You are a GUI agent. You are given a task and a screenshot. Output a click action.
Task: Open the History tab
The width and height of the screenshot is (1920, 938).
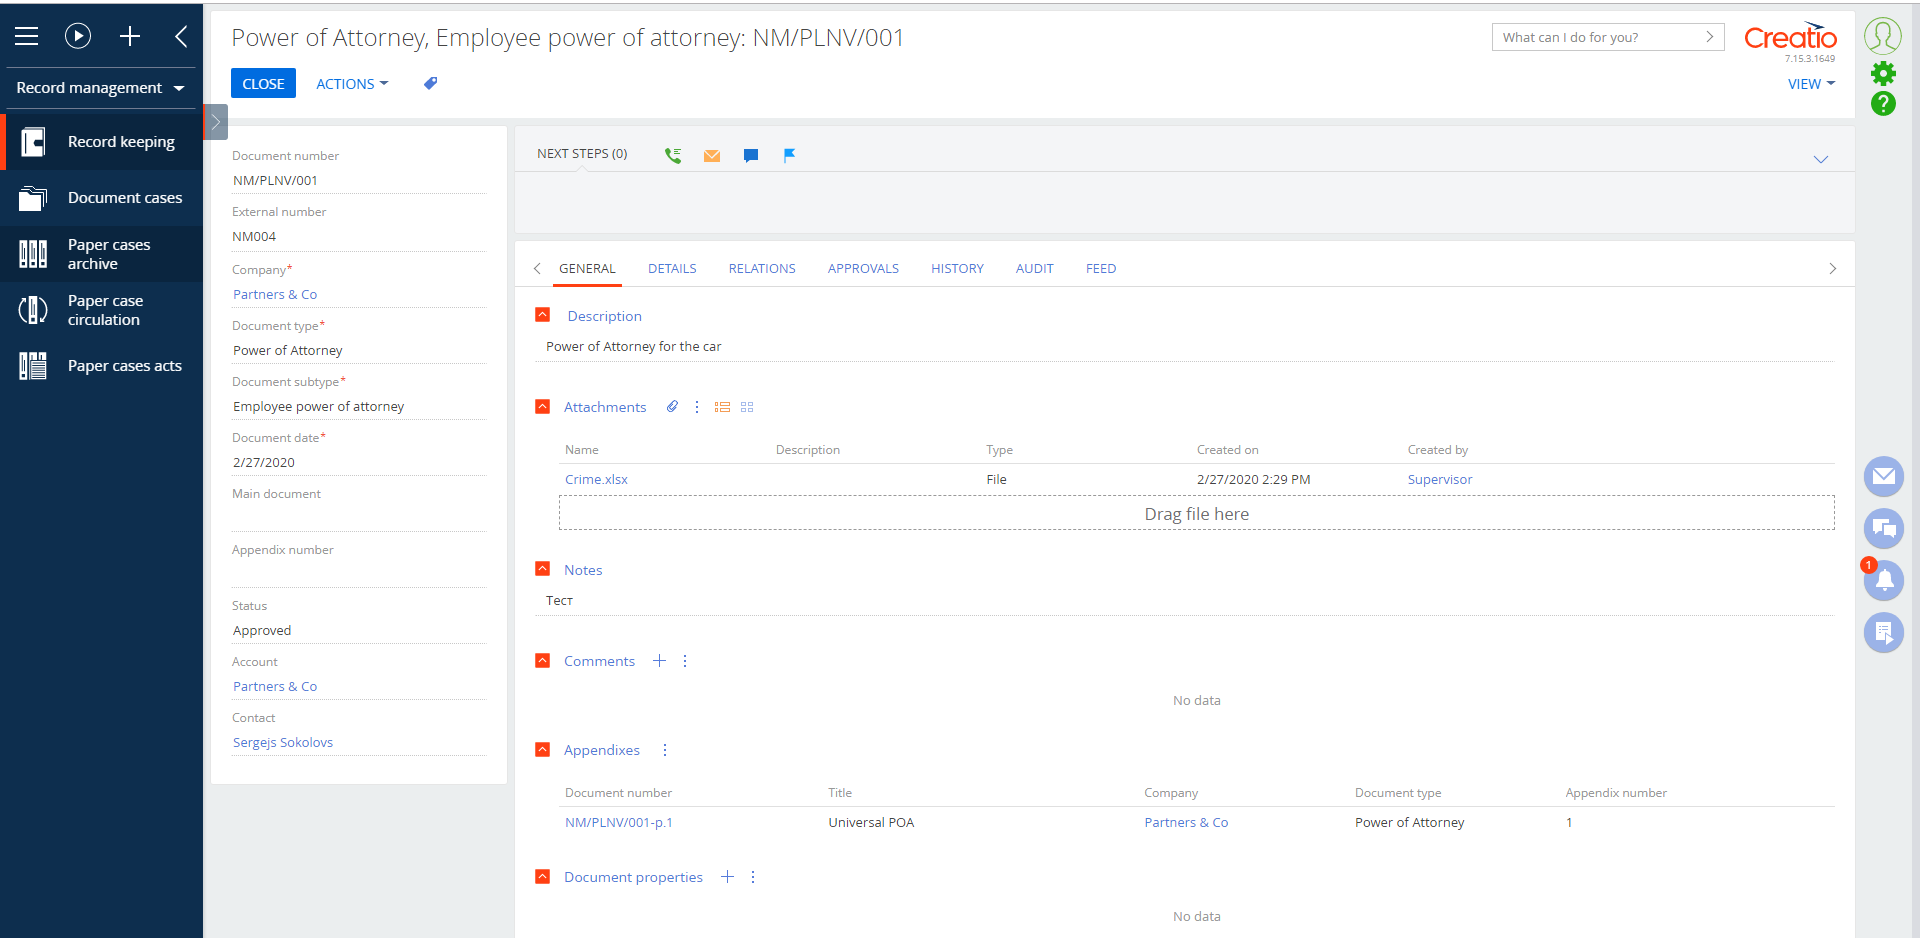click(956, 268)
